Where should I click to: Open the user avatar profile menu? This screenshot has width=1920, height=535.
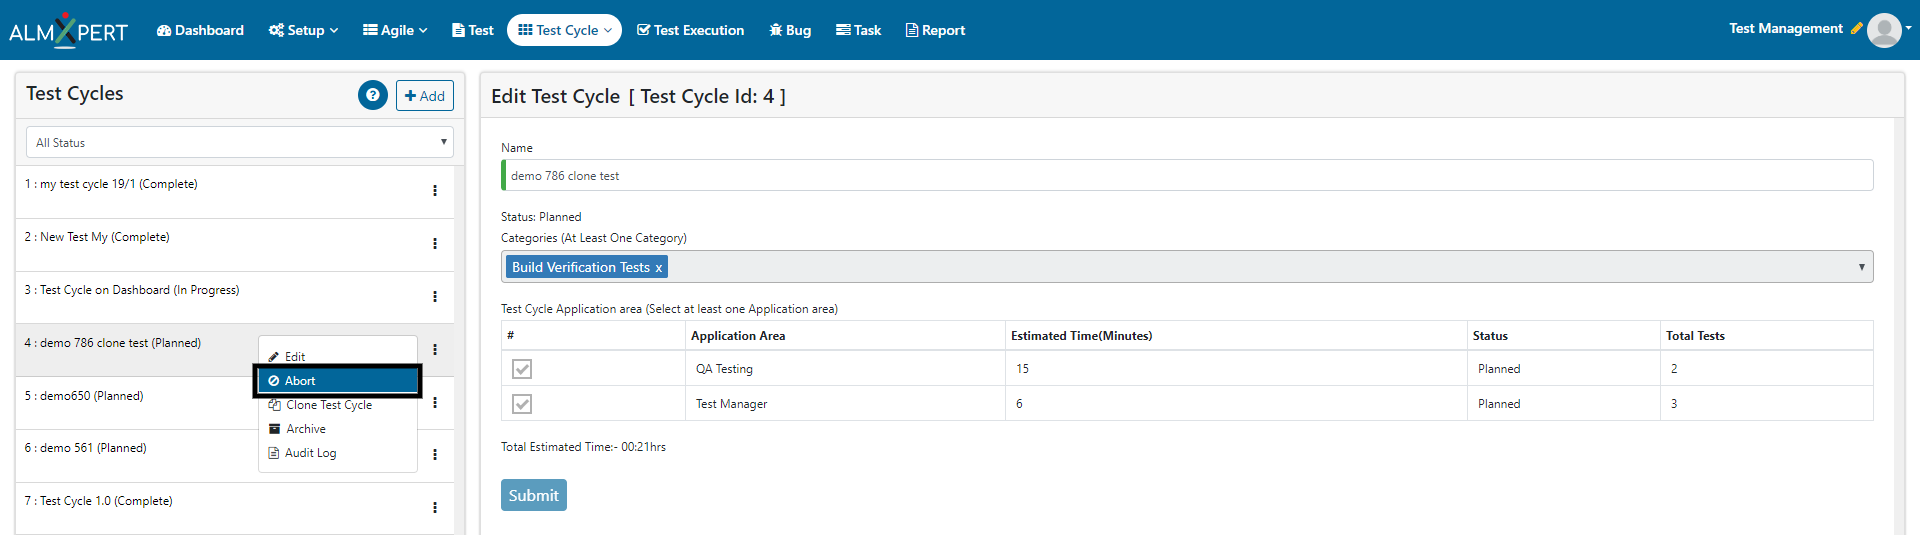click(1884, 30)
